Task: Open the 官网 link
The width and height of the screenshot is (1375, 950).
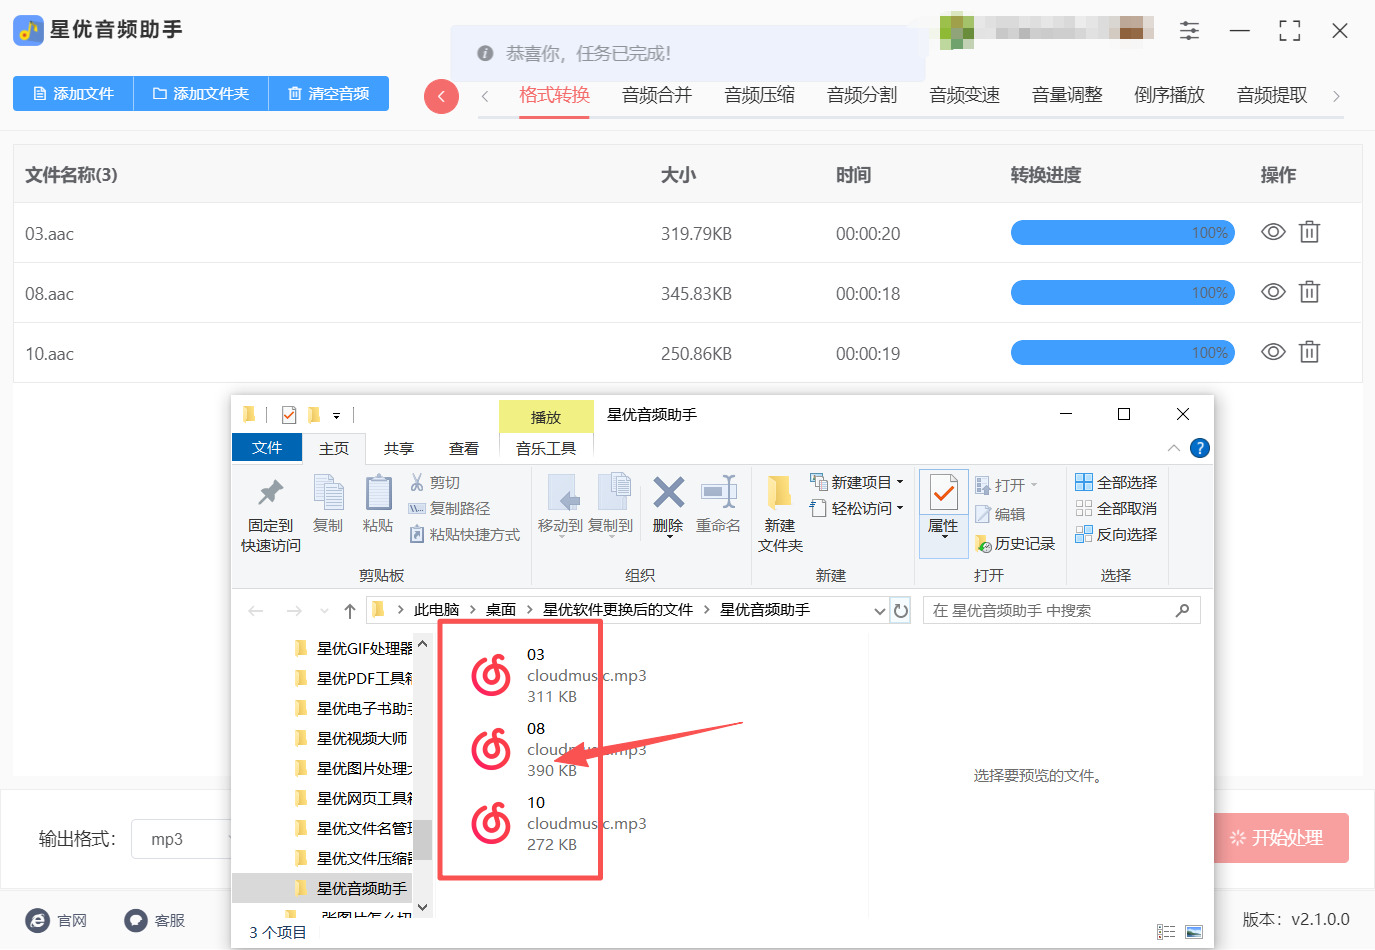Action: (57, 920)
